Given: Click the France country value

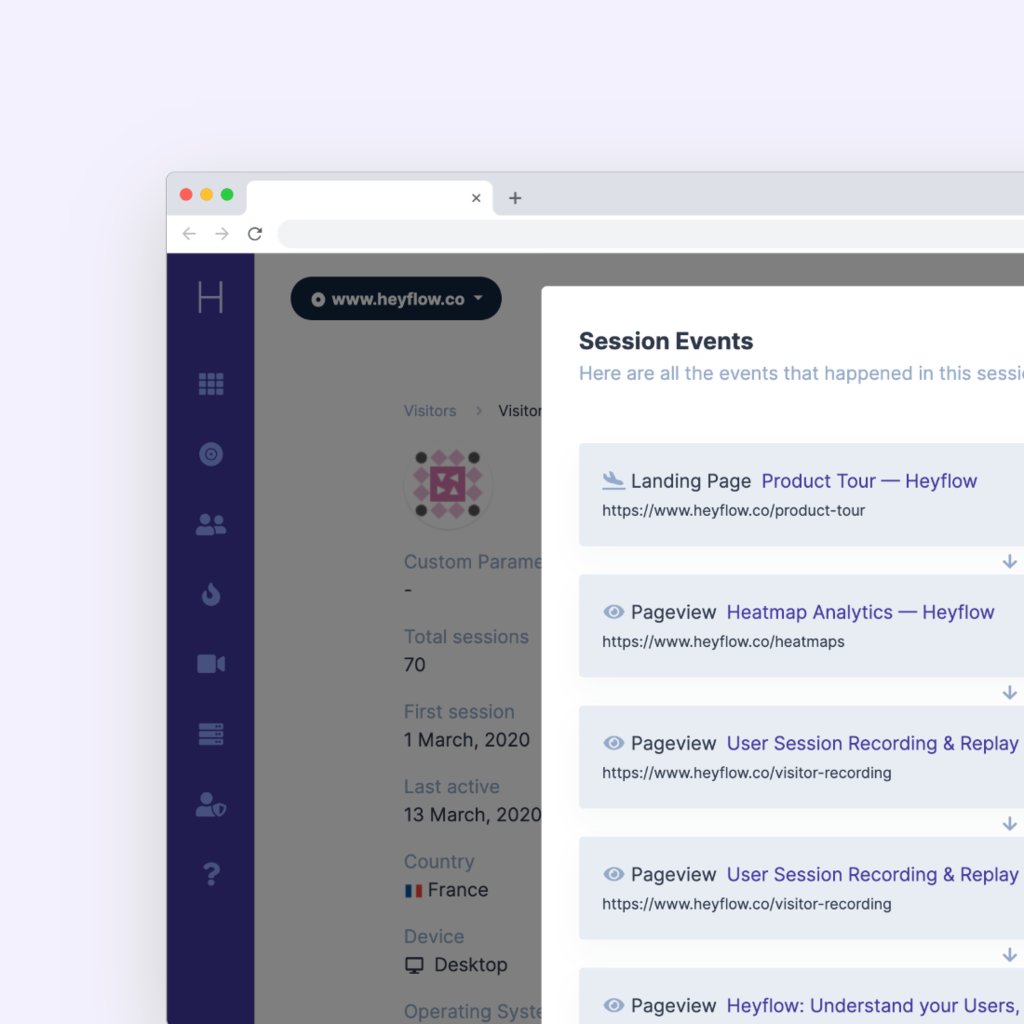Looking at the screenshot, I should (x=447, y=890).
